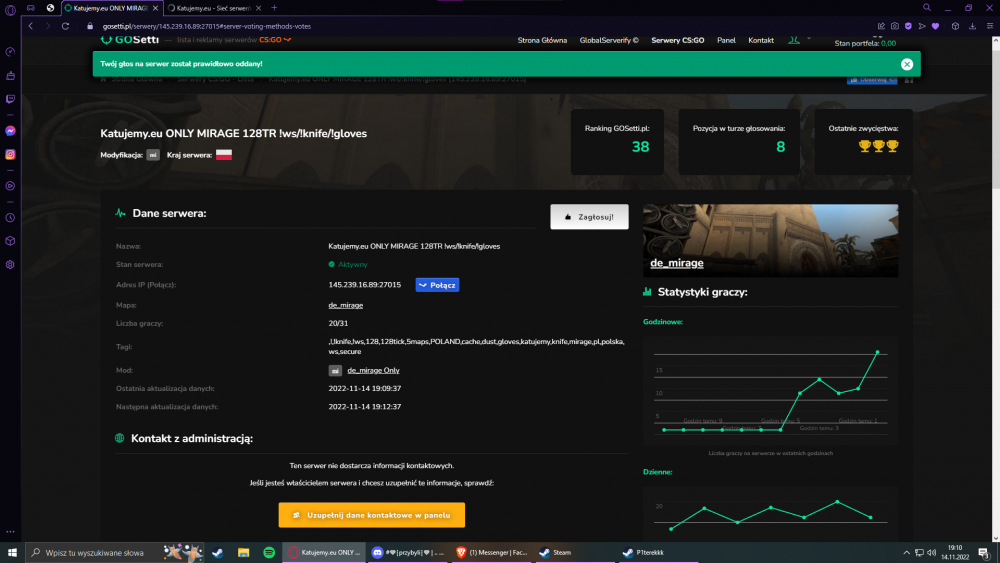Open the Serwery CS:GO menu item
1000x563 pixels.
click(x=677, y=40)
